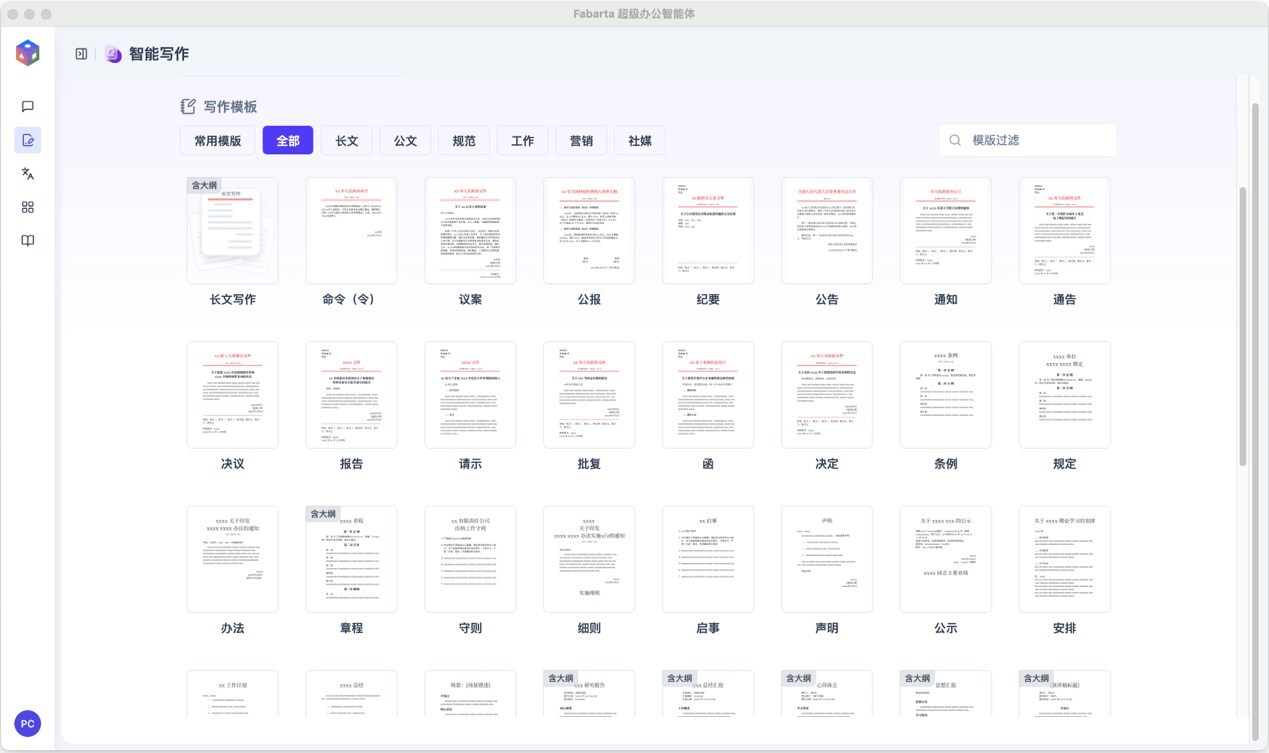Select the 请示 template thumbnail
The width and height of the screenshot is (1269, 753).
[x=470, y=395]
